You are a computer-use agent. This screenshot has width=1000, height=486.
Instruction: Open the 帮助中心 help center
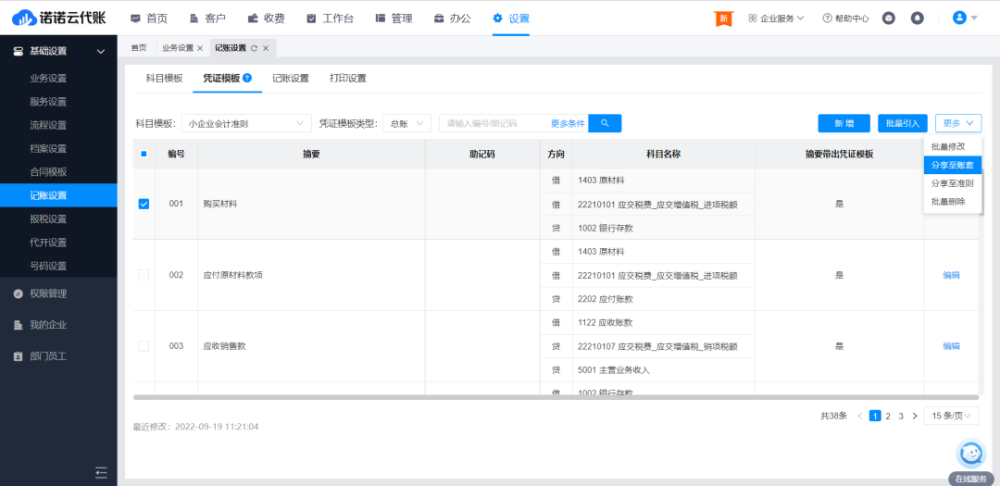point(845,18)
